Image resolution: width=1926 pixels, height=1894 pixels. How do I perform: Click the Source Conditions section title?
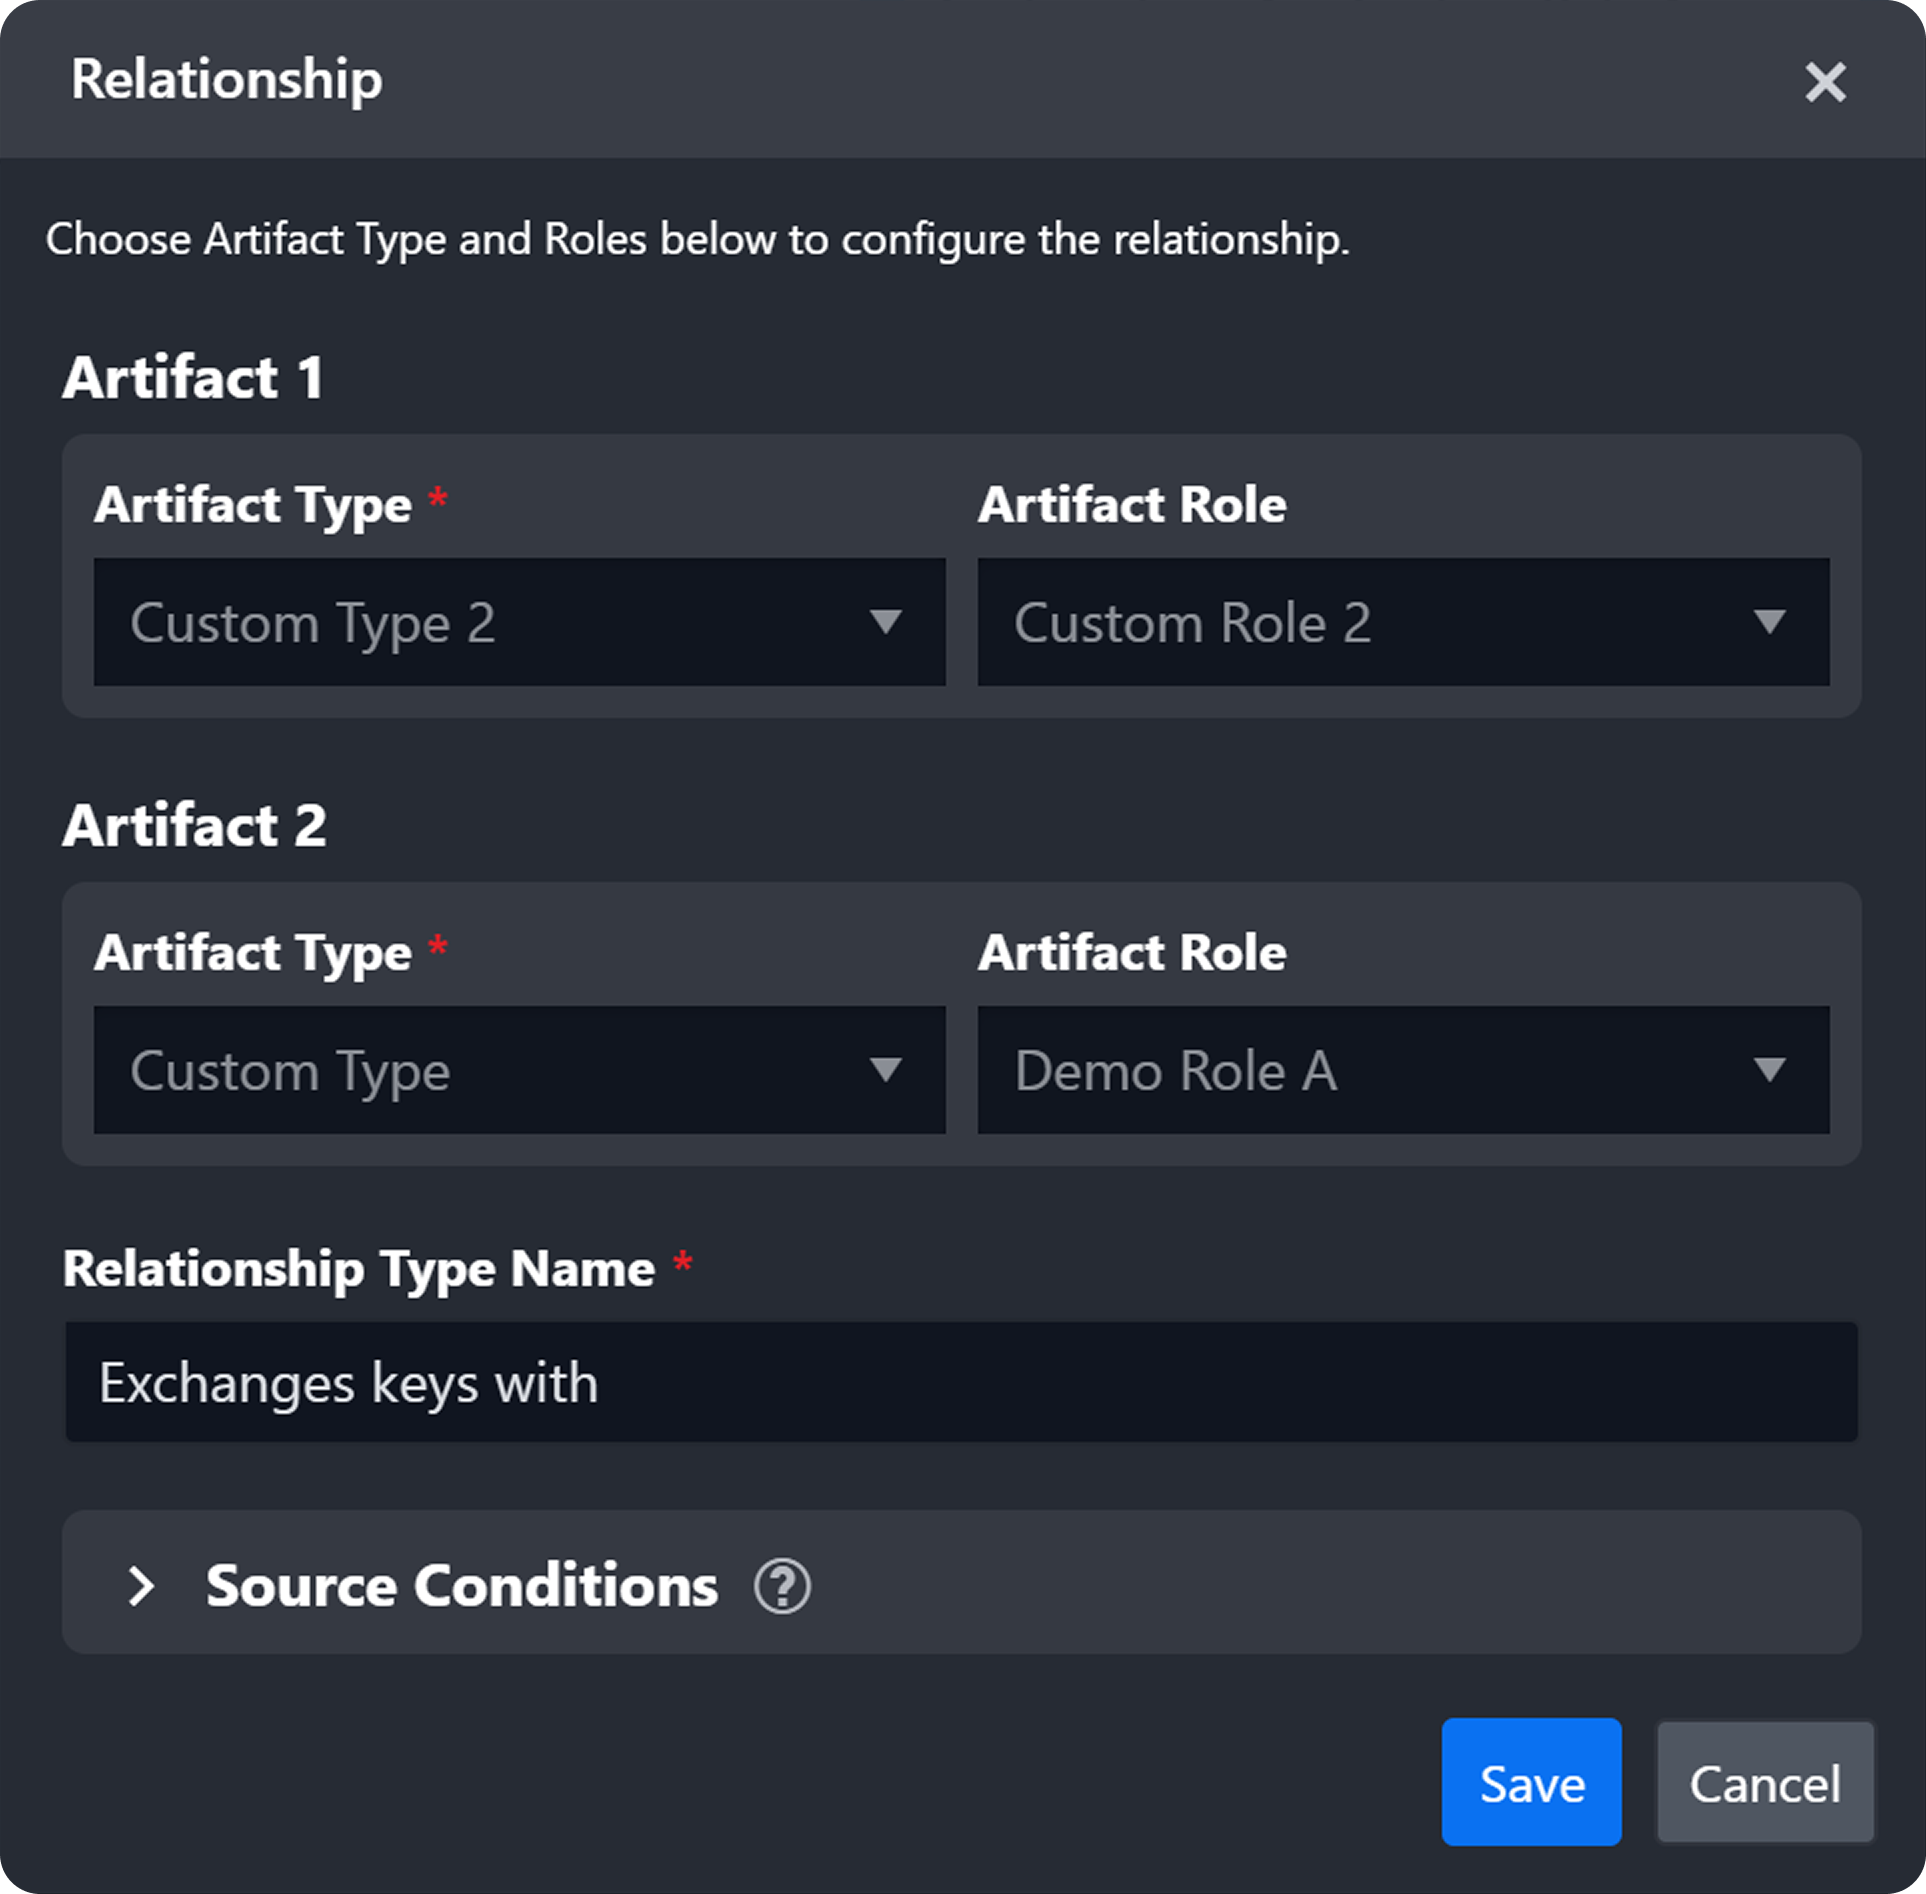[461, 1586]
